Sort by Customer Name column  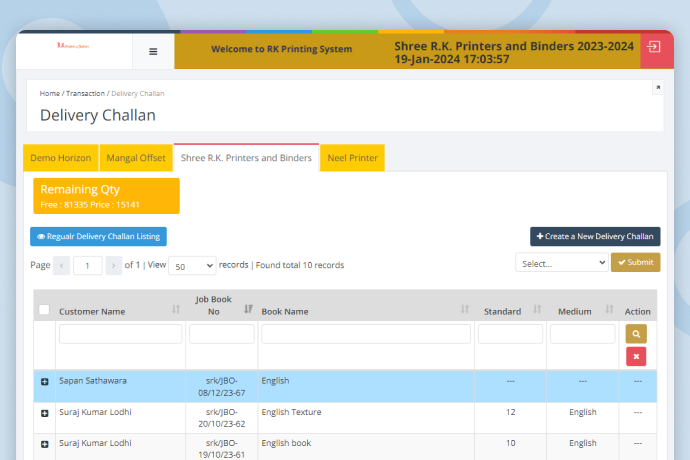click(176, 309)
